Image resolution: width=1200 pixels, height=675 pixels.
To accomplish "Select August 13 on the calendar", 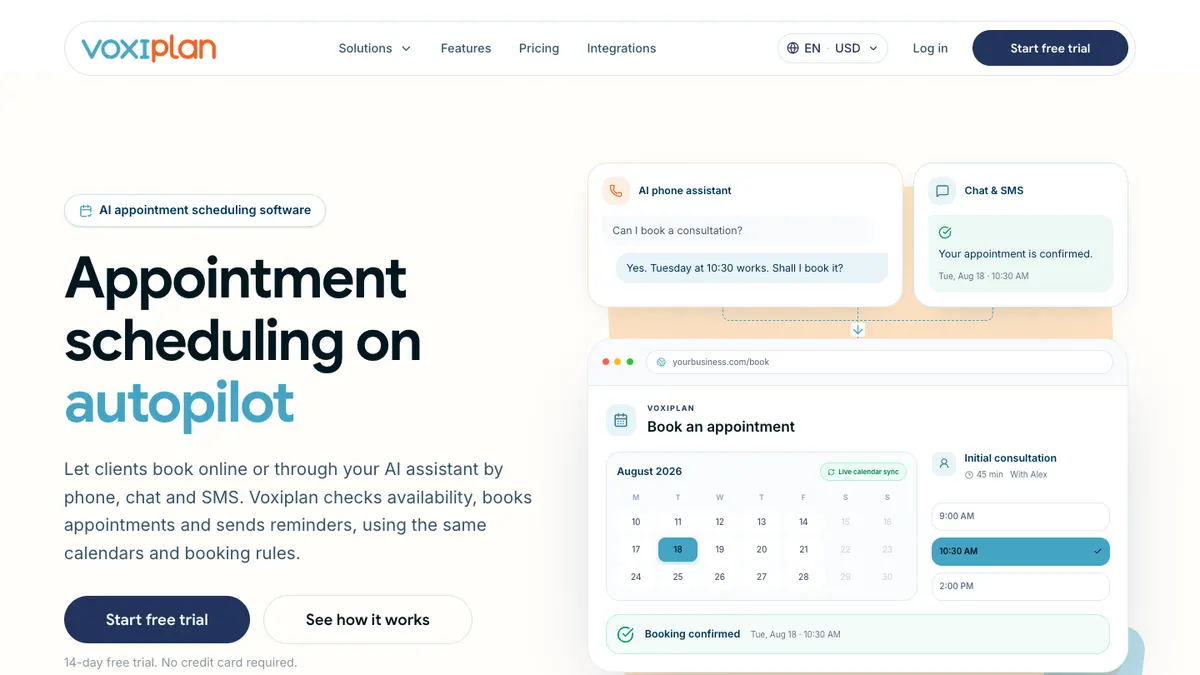I will 762,522.
